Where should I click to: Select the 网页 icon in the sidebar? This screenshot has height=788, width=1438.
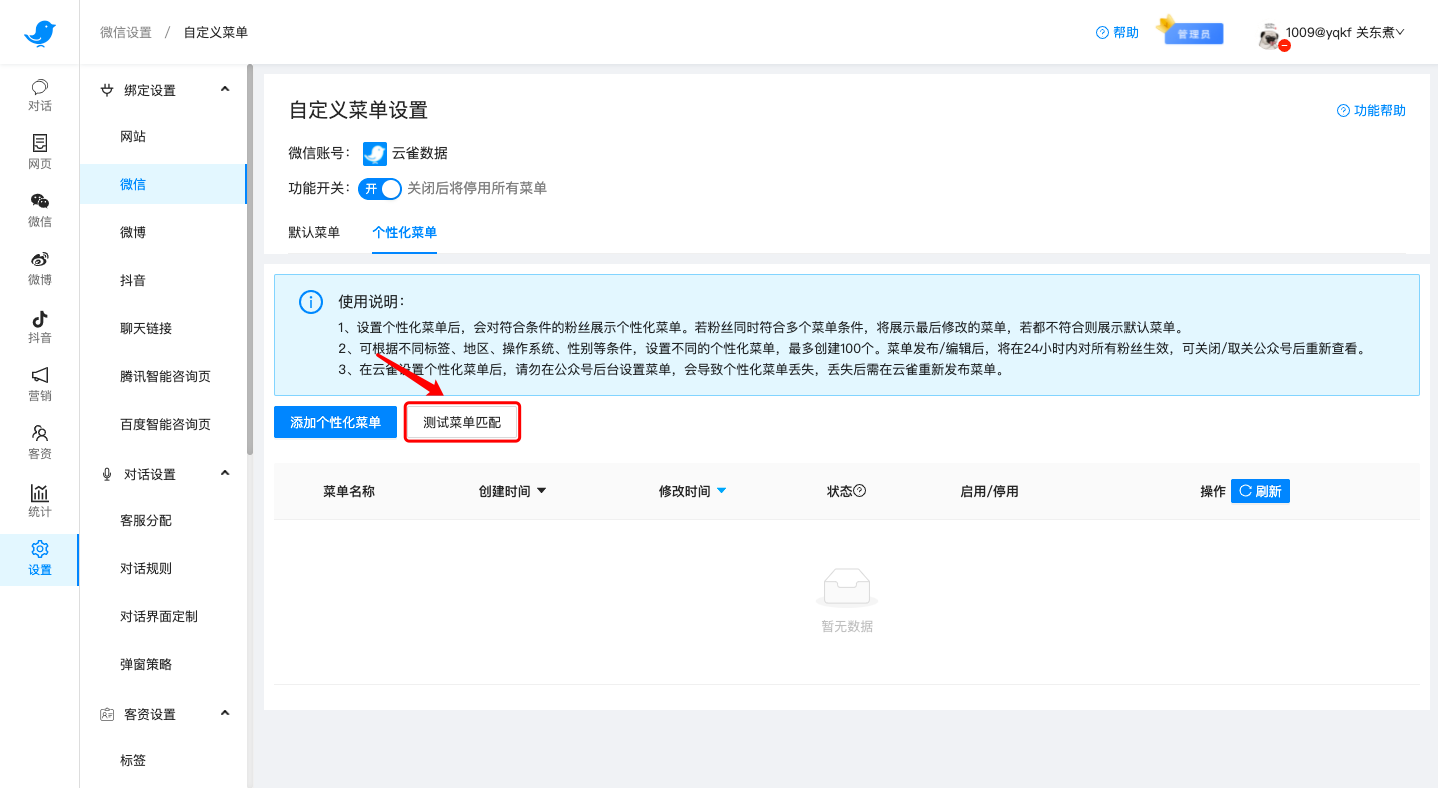tap(39, 153)
